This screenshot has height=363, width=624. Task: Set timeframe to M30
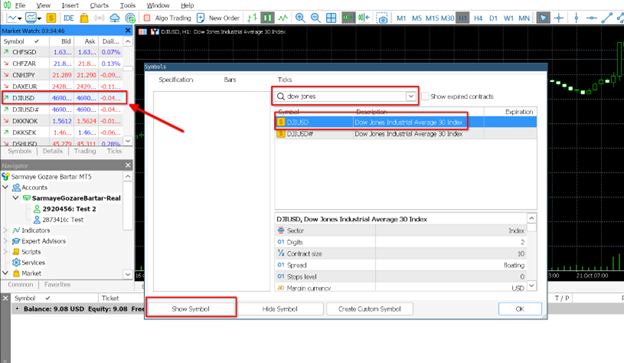(447, 18)
